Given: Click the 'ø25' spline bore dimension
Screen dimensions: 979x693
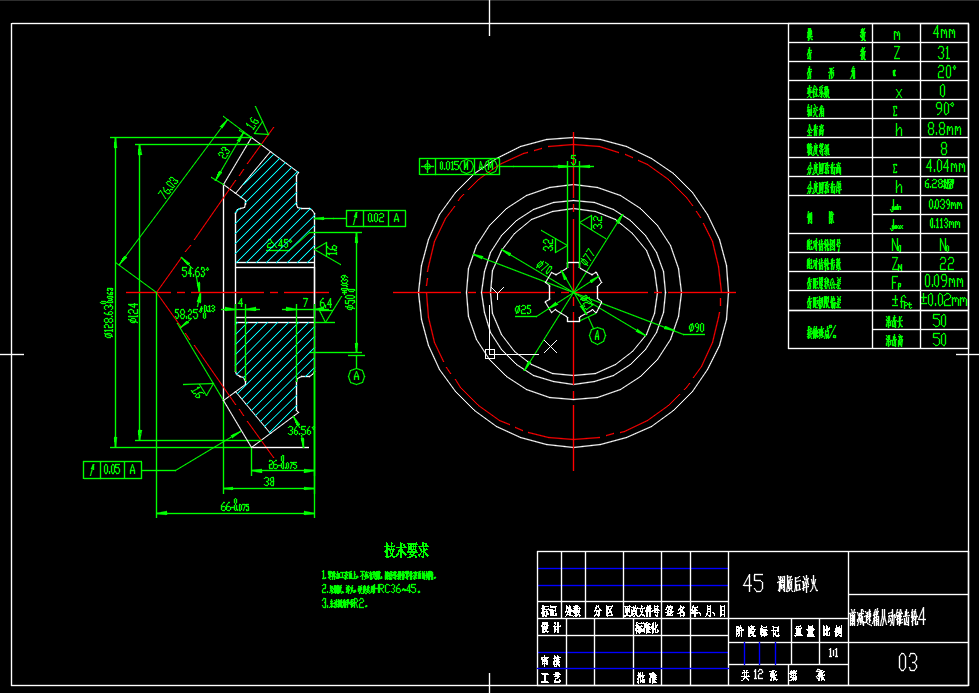Looking at the screenshot, I should [523, 310].
